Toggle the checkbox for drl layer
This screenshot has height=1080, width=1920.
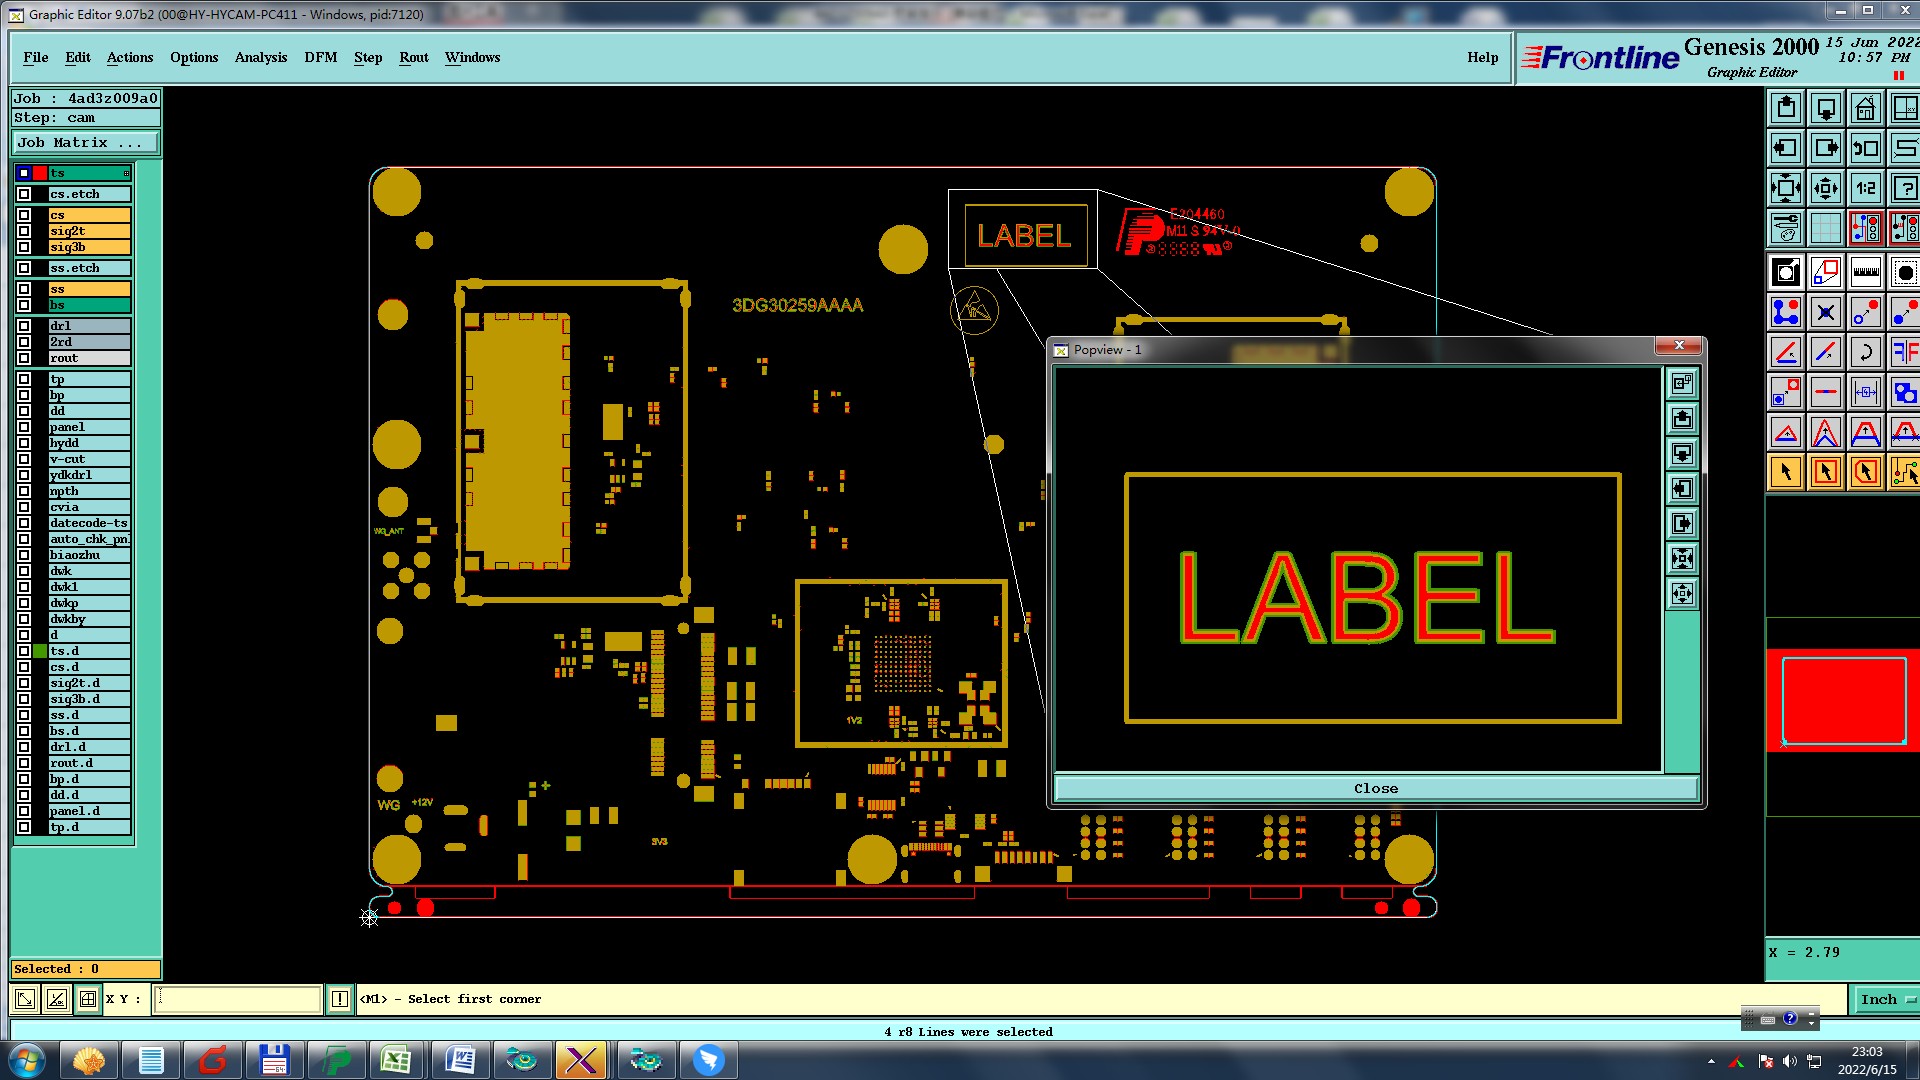point(24,326)
